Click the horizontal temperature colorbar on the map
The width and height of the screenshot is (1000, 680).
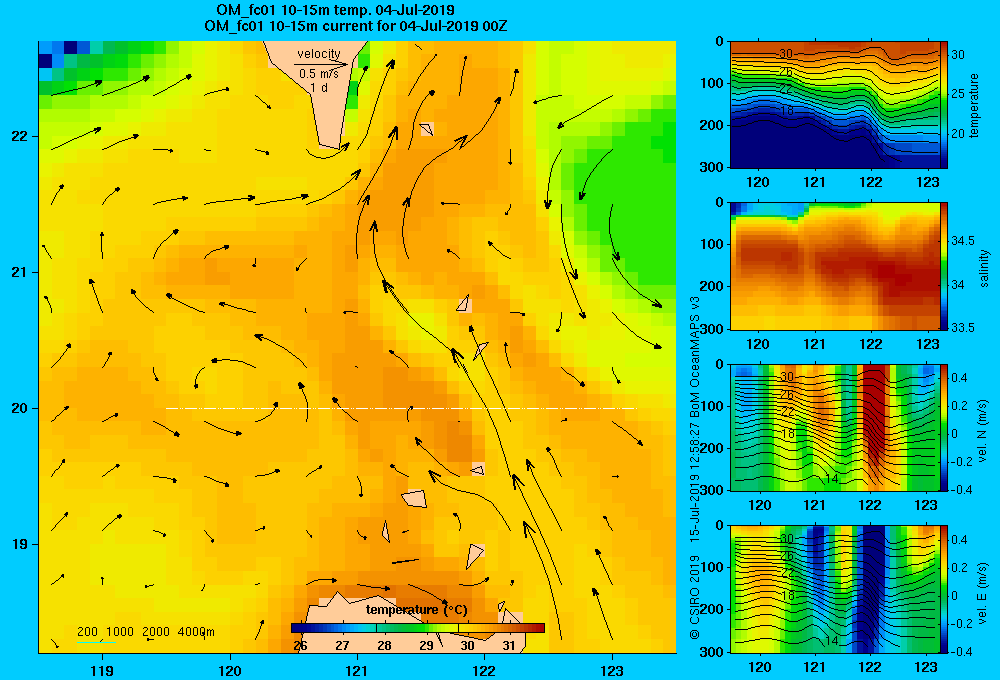(x=418, y=628)
